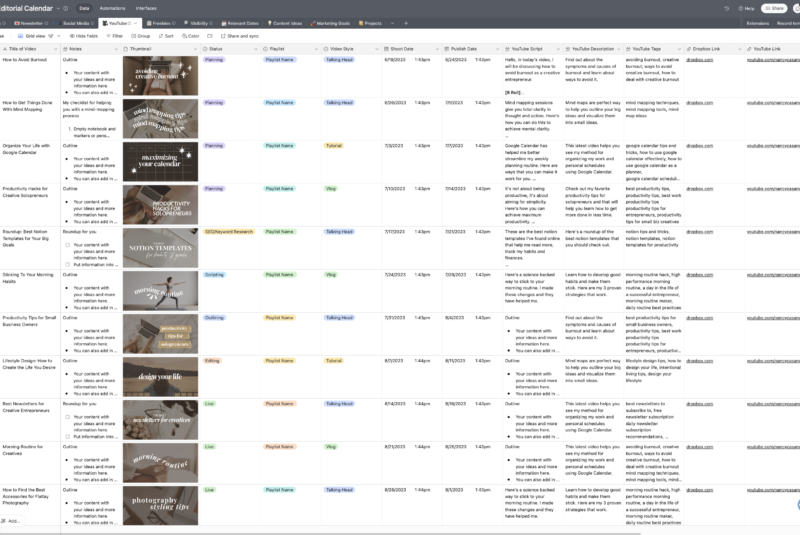Image resolution: width=800 pixels, height=535 pixels.
Task: Check second checkbox in Best Notion Templates notes
Action: 67,264
